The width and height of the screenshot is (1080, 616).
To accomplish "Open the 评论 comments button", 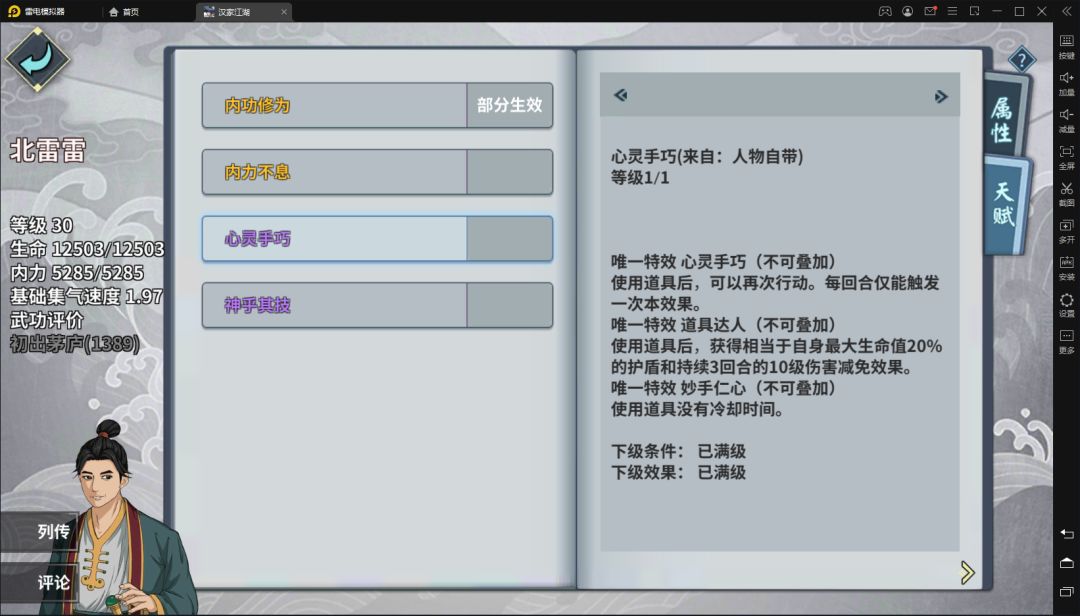I will tap(41, 583).
